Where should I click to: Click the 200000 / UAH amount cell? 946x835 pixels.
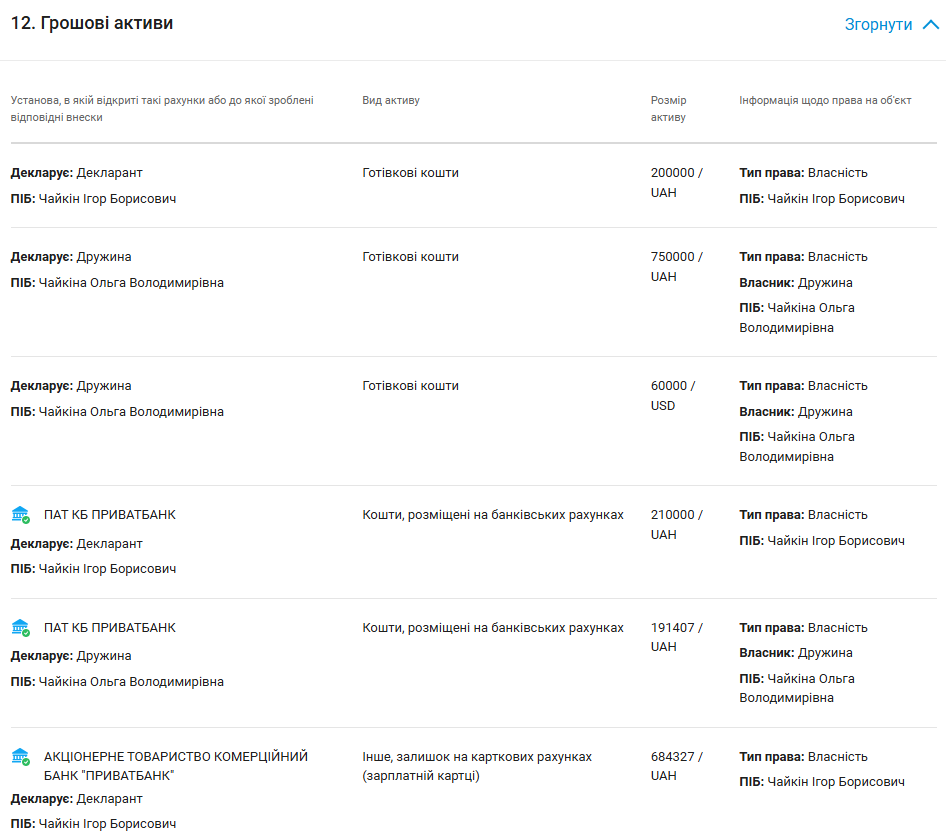coord(677,183)
